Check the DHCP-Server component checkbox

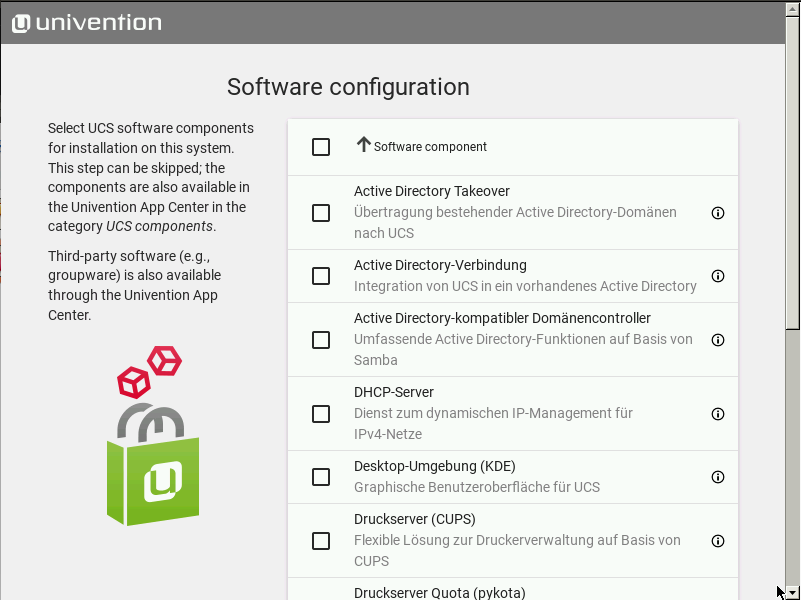(x=321, y=414)
